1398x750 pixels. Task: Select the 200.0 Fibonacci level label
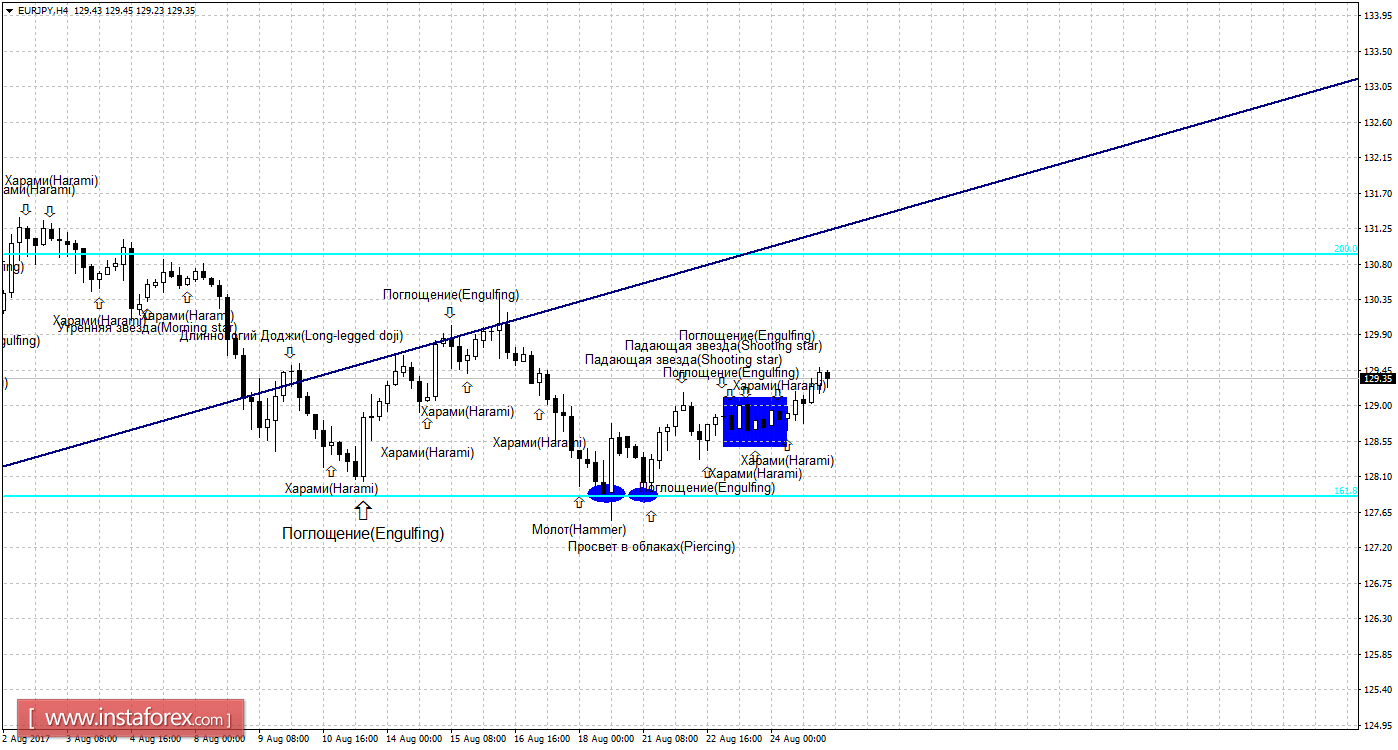(x=1345, y=248)
